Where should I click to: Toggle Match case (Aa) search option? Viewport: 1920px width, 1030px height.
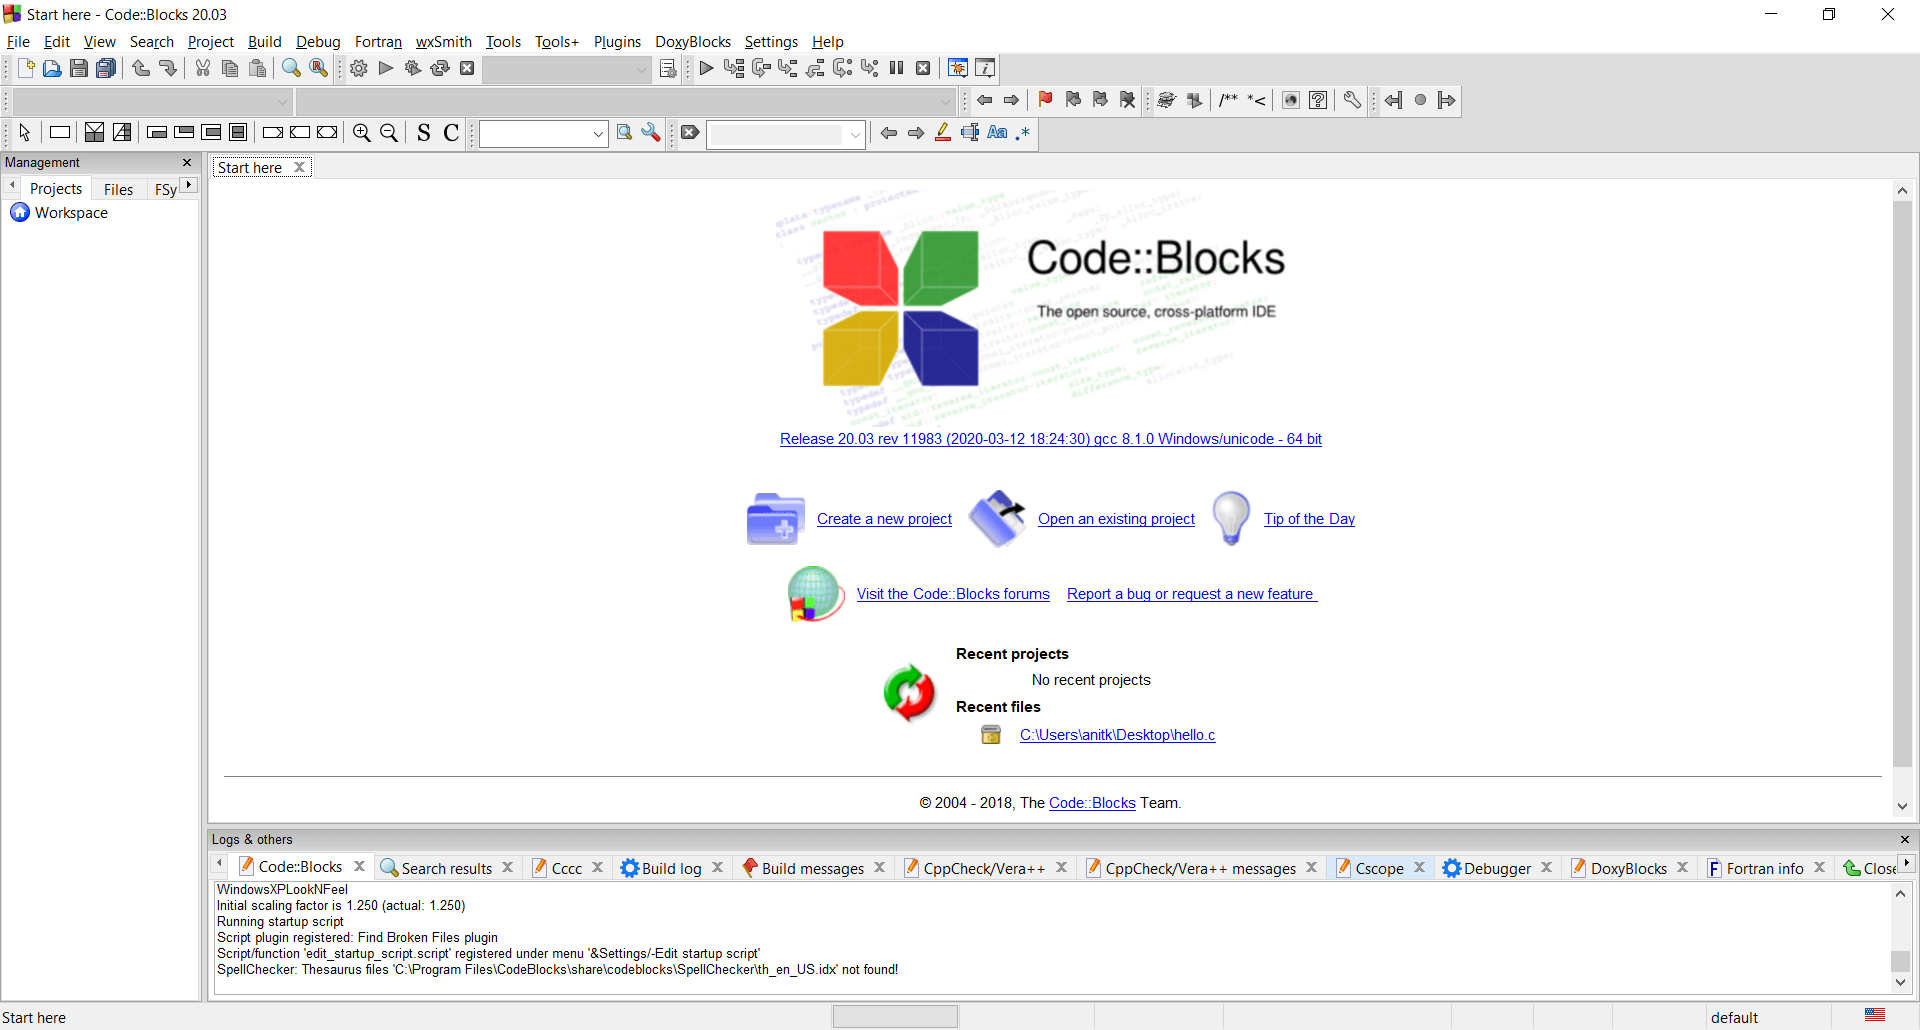click(x=997, y=132)
